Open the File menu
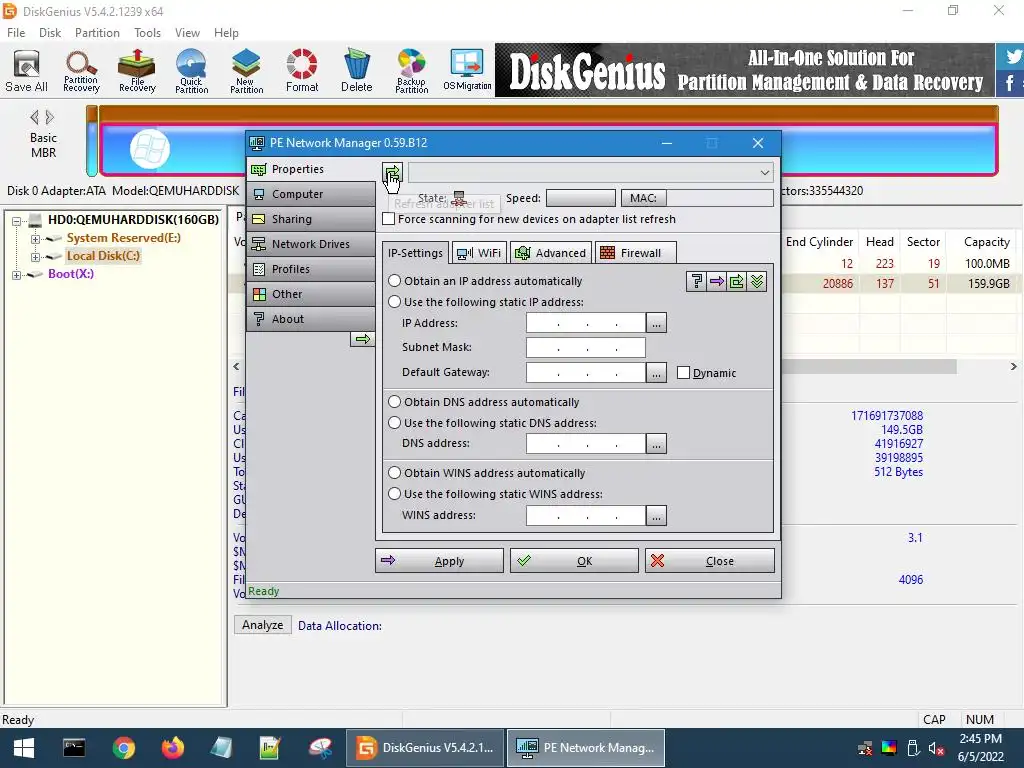 coord(16,33)
